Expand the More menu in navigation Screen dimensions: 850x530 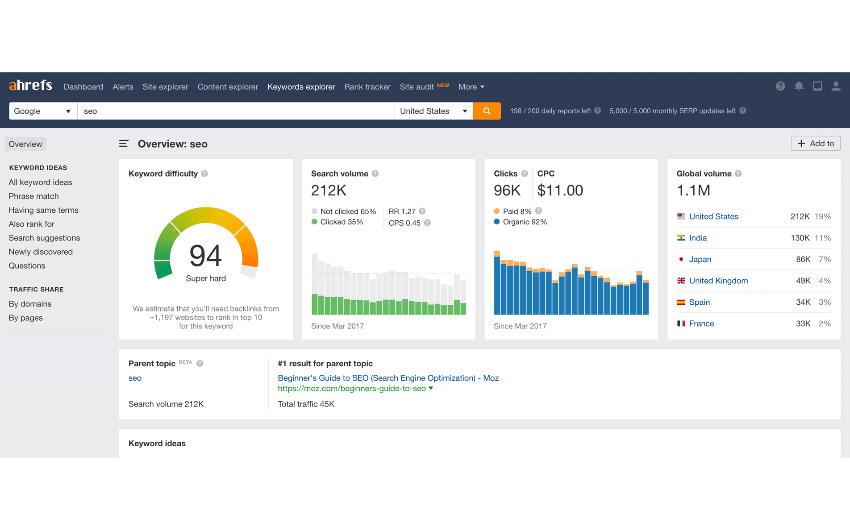[471, 87]
